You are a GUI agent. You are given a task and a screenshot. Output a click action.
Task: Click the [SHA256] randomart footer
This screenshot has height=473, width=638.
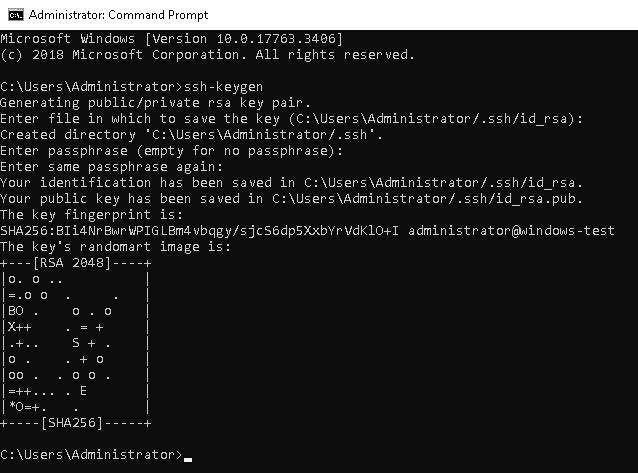pyautogui.click(x=75, y=424)
